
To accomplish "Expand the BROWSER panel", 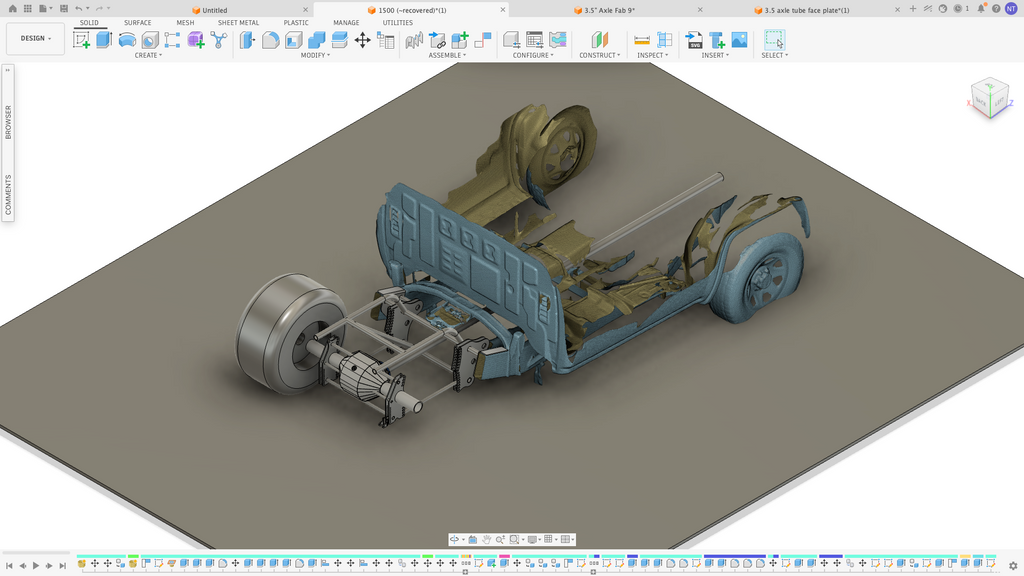I will (8, 121).
